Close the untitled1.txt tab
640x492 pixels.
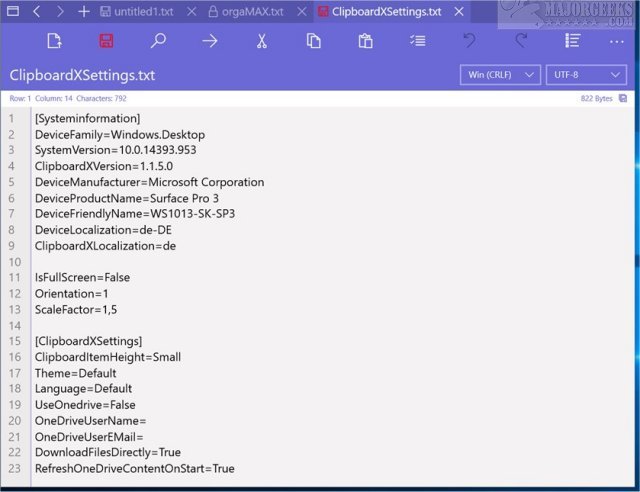point(191,11)
